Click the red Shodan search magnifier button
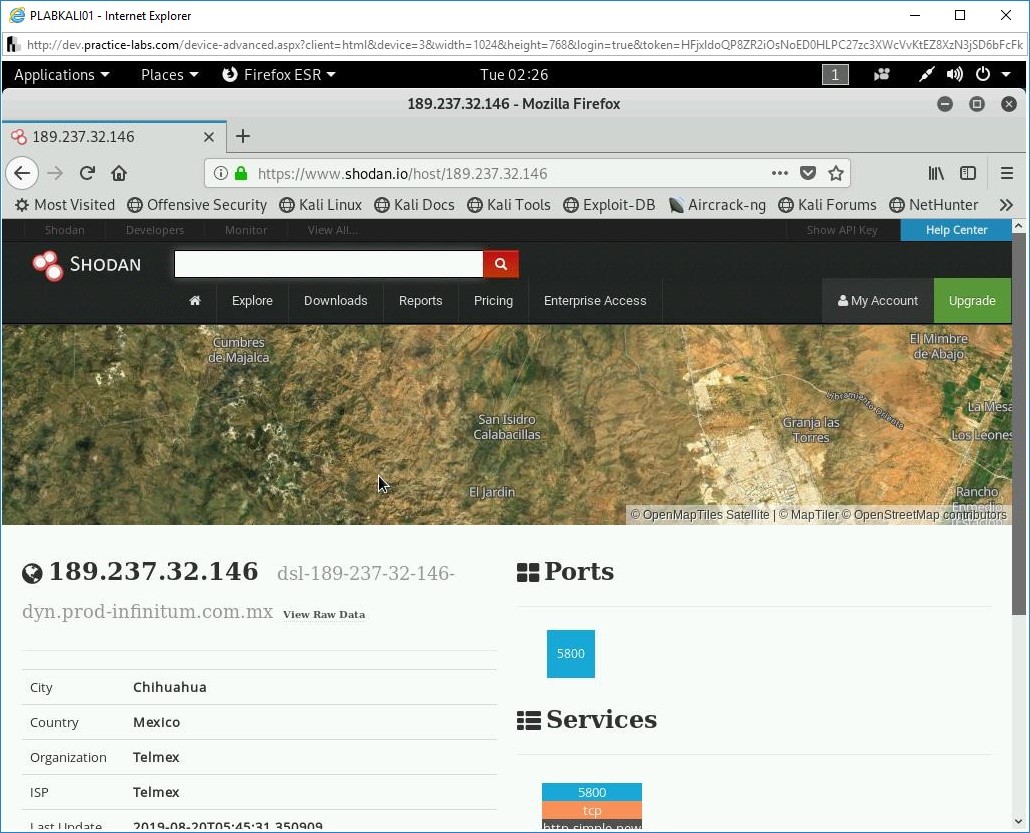1030x833 pixels. coord(500,264)
